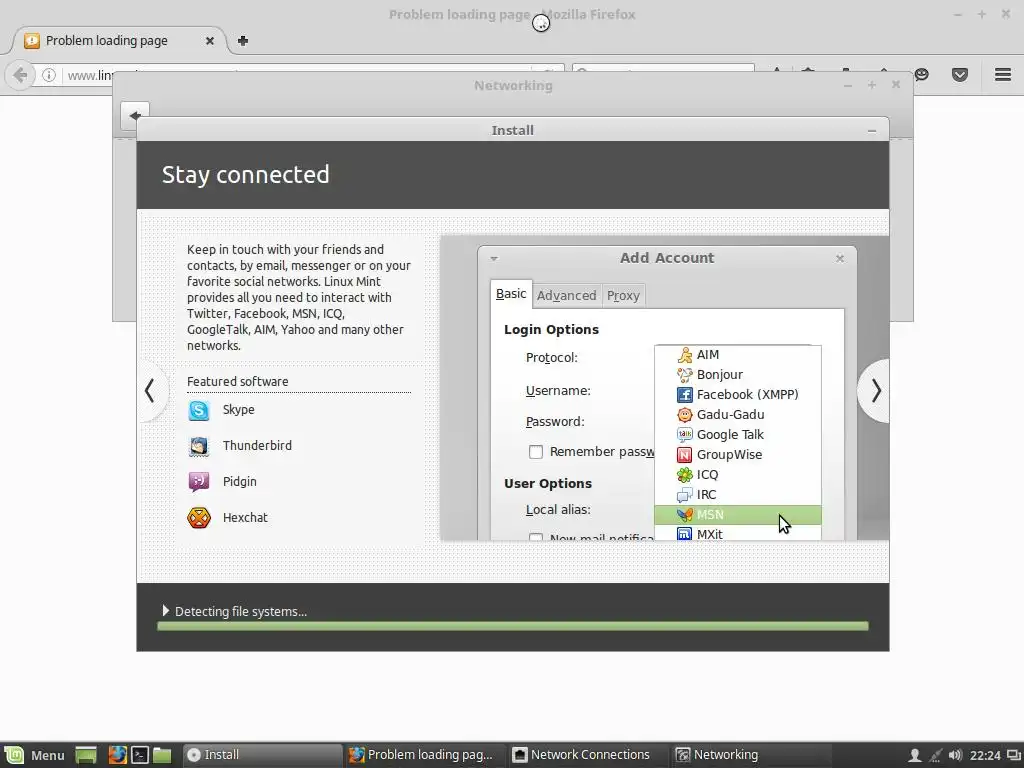
Task: Open a new Firefox tab with plus button
Action: 243,40
